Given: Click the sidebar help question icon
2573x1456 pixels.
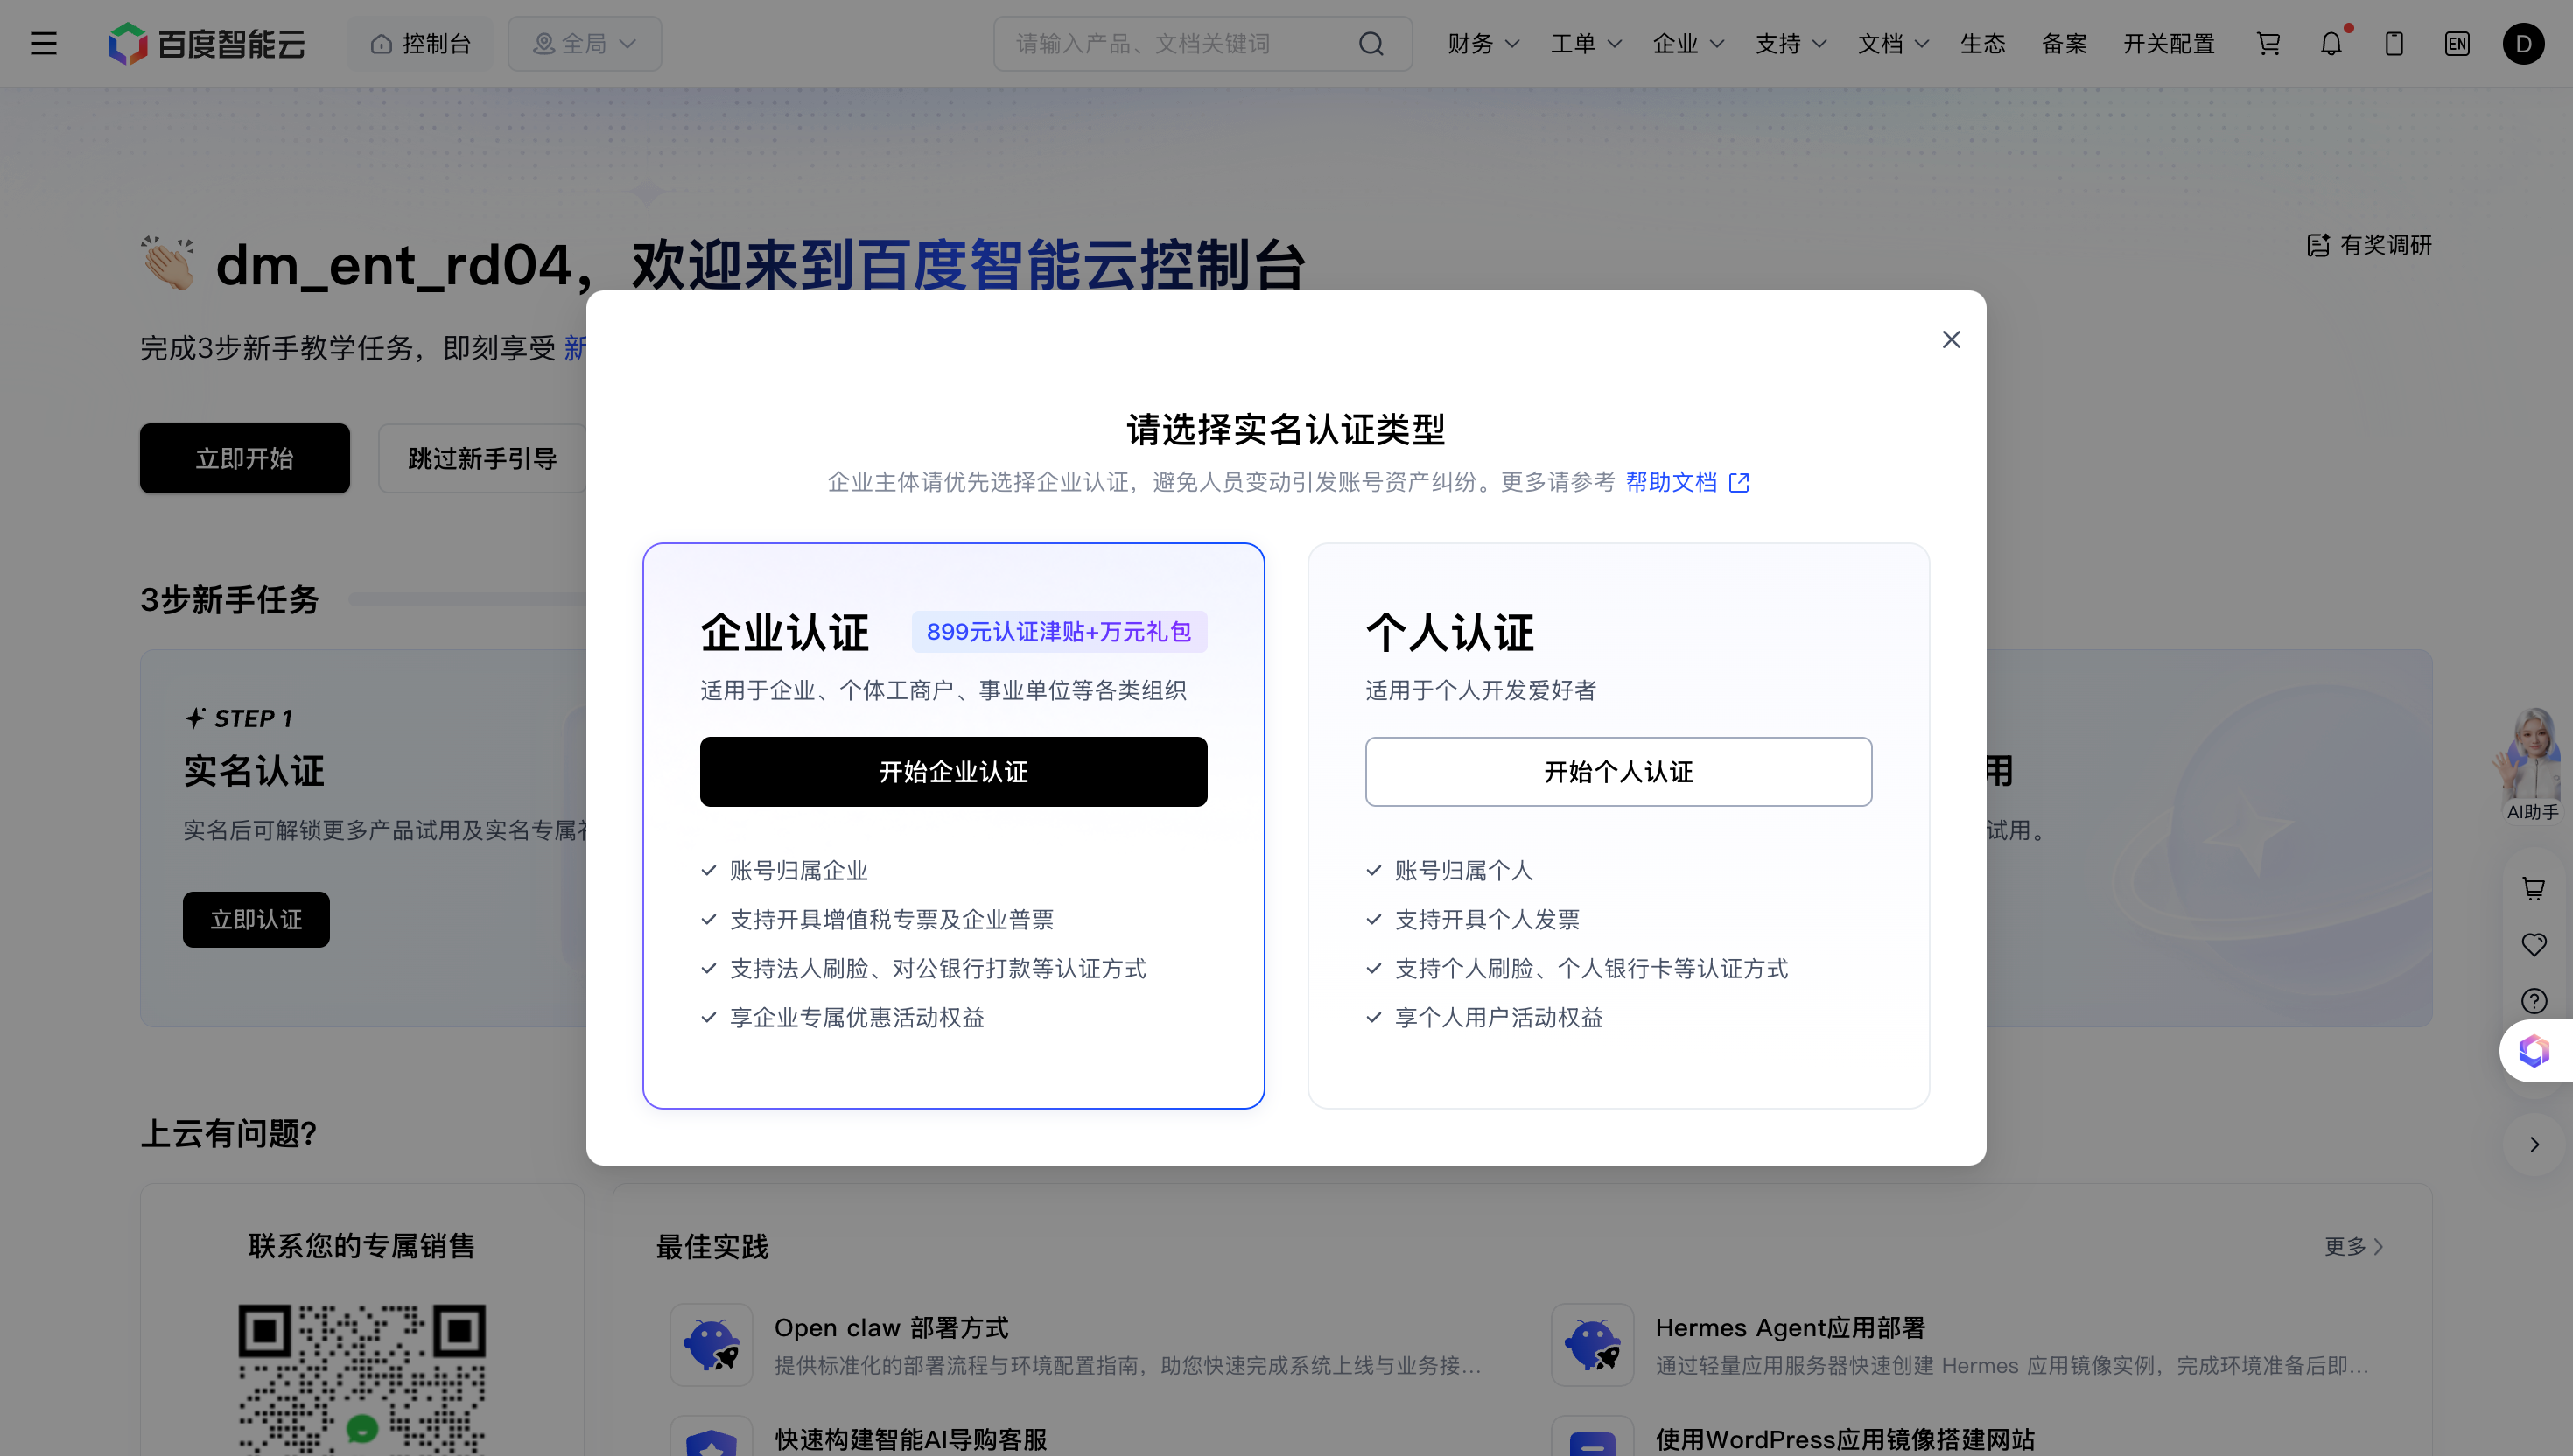Looking at the screenshot, I should click(2534, 1001).
